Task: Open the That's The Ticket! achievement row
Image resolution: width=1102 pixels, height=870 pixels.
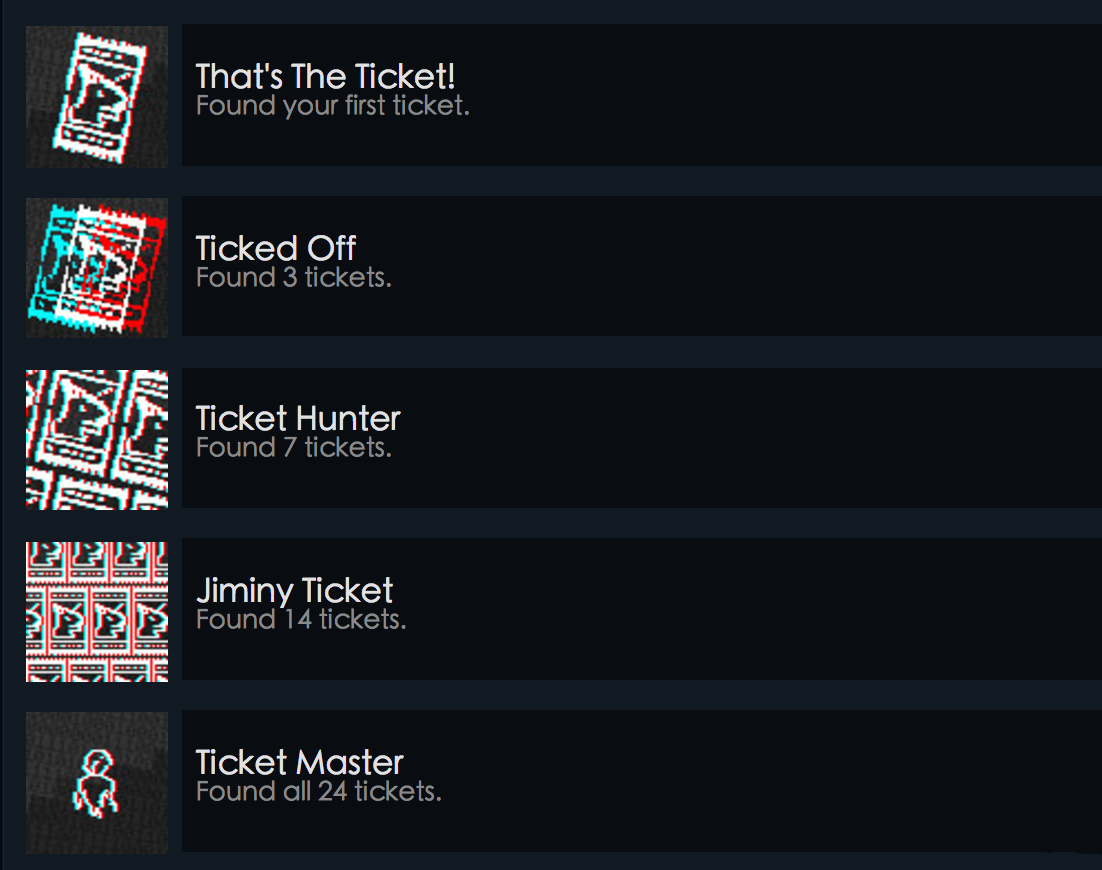Action: point(642,95)
